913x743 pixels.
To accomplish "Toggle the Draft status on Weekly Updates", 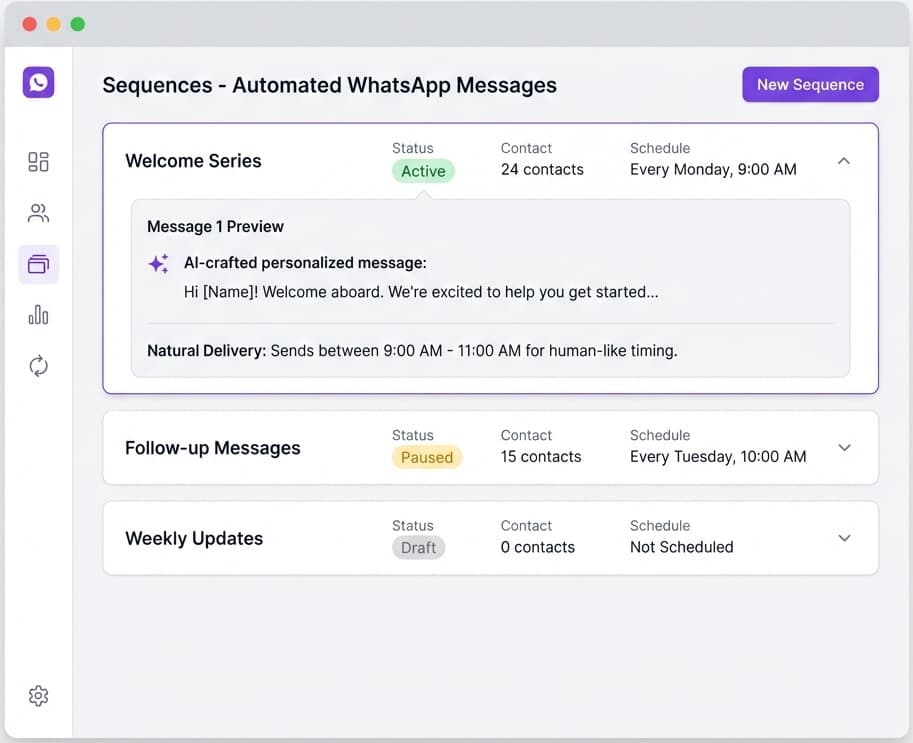I will 418,547.
